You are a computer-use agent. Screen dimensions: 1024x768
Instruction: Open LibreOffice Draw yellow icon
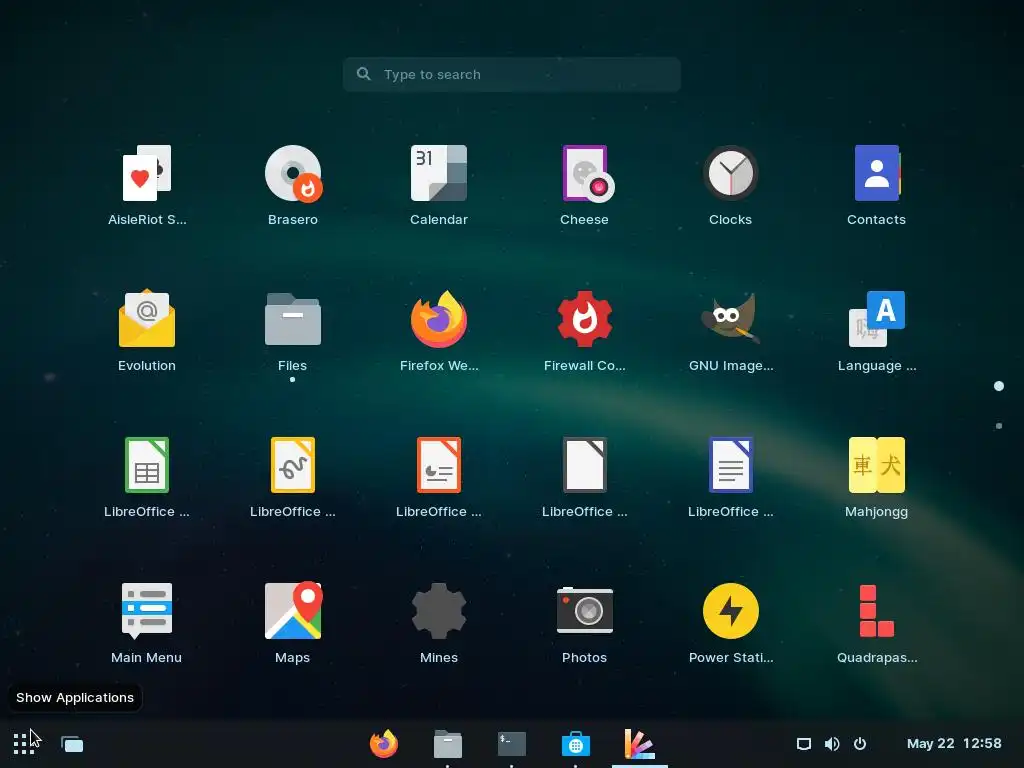293,477
